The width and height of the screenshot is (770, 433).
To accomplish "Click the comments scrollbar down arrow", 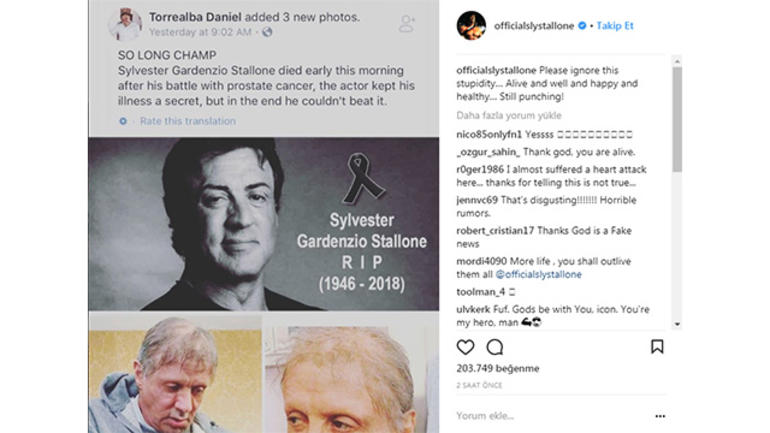I will 677,323.
